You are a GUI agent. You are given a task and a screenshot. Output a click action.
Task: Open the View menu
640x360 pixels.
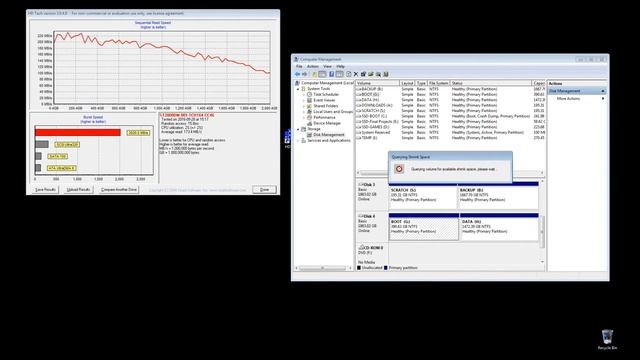tap(327, 66)
